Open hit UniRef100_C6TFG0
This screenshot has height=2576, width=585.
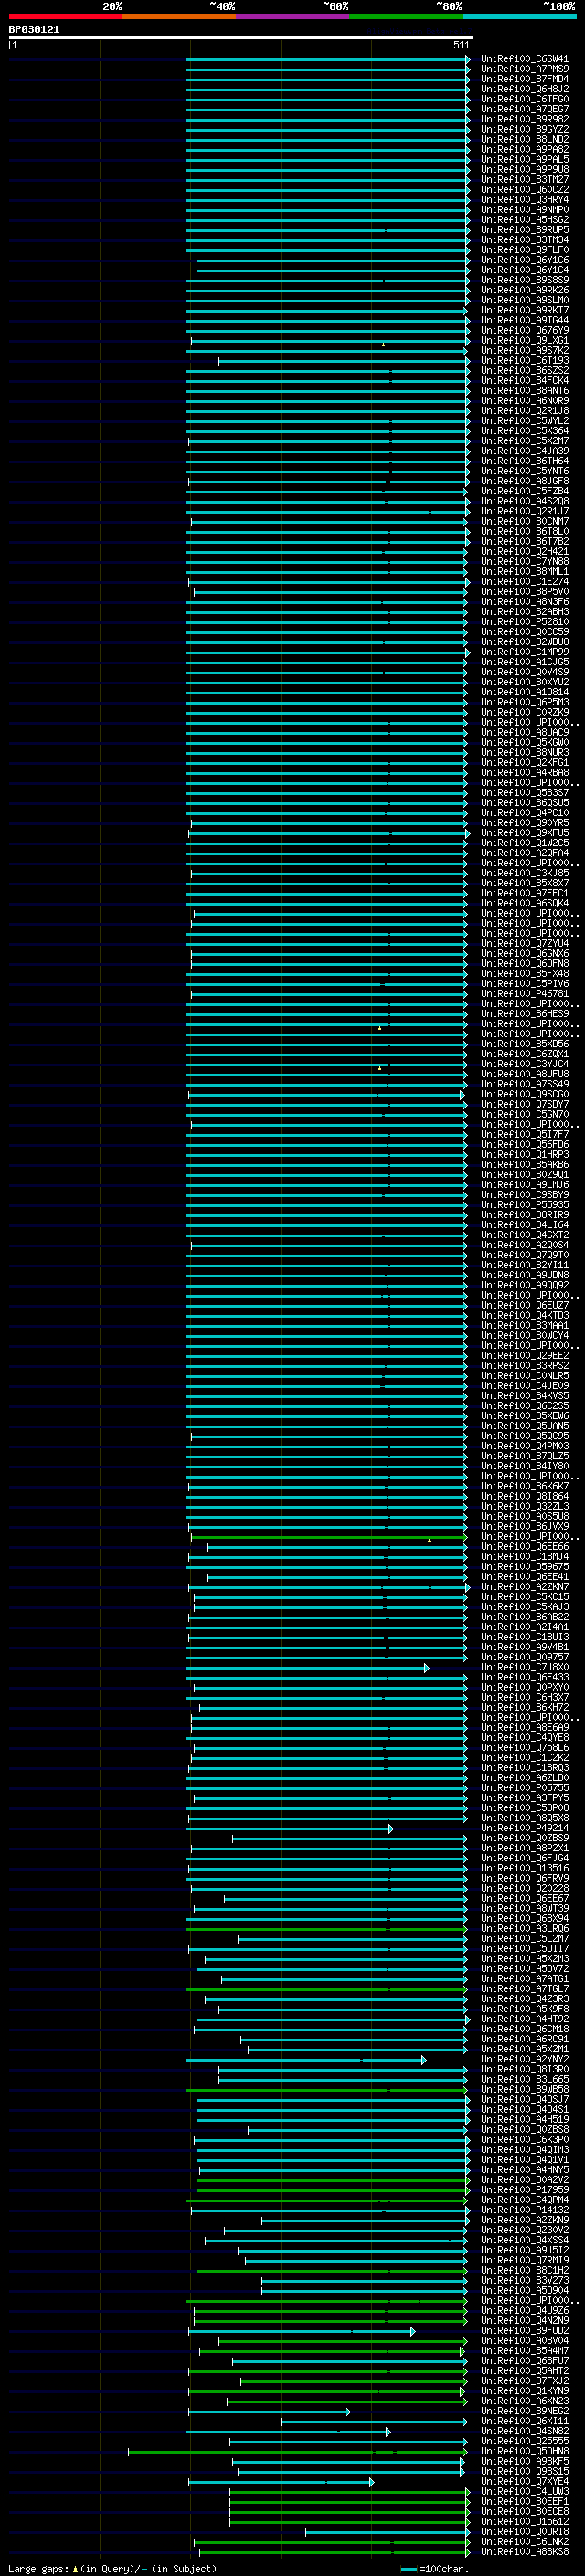point(525,99)
